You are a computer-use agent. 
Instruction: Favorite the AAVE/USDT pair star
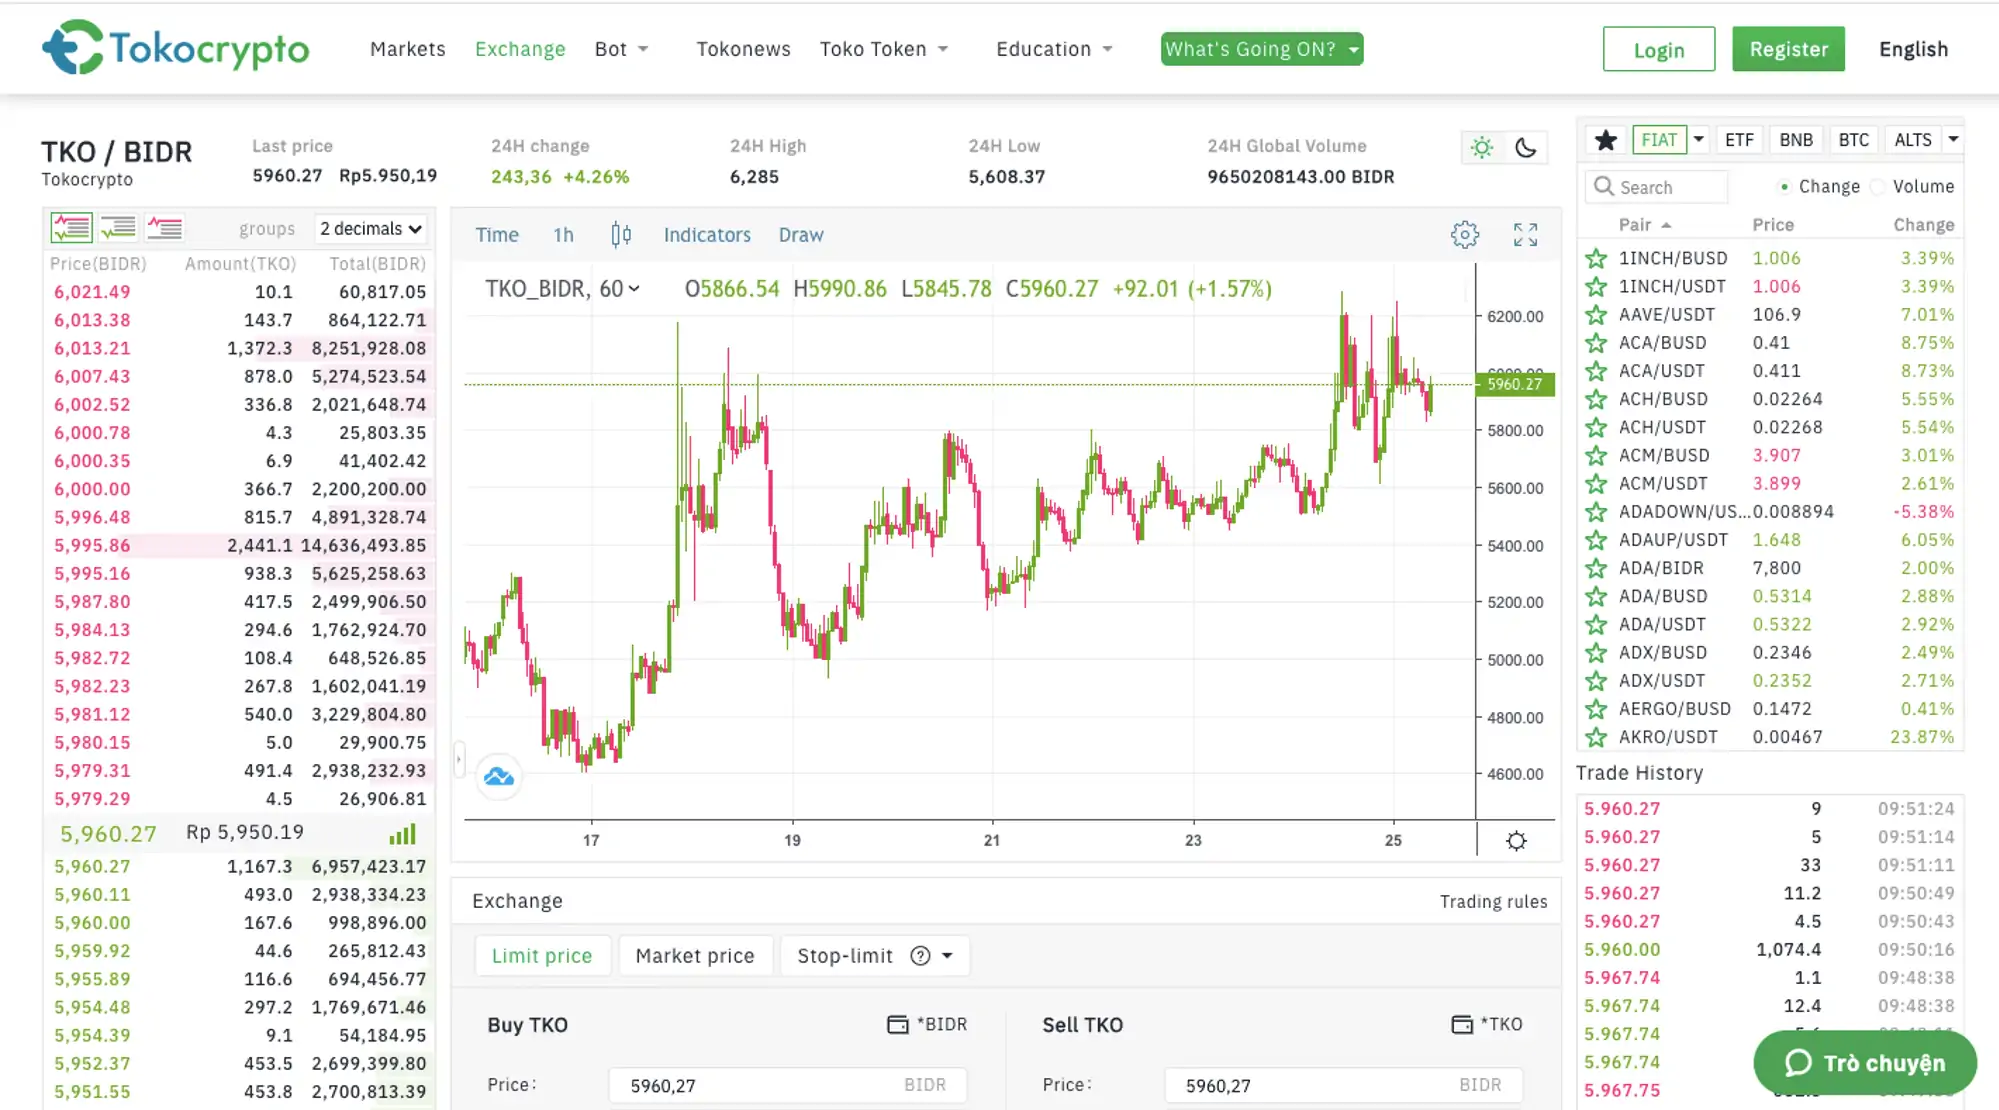click(x=1596, y=315)
